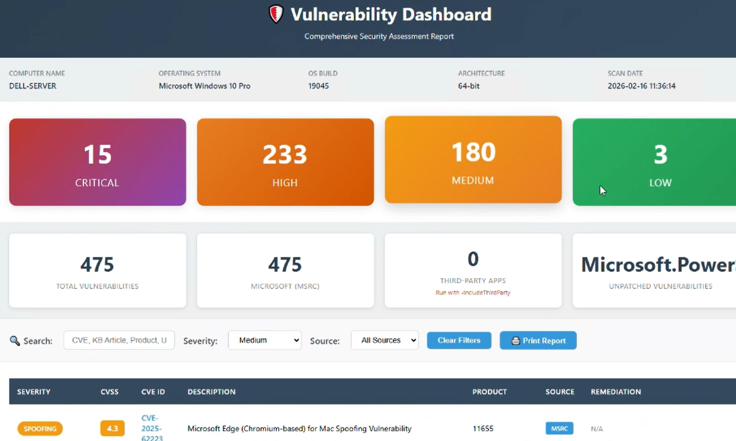The width and height of the screenshot is (736, 441).
Task: Sort by the Severity column header
Action: (x=34, y=392)
